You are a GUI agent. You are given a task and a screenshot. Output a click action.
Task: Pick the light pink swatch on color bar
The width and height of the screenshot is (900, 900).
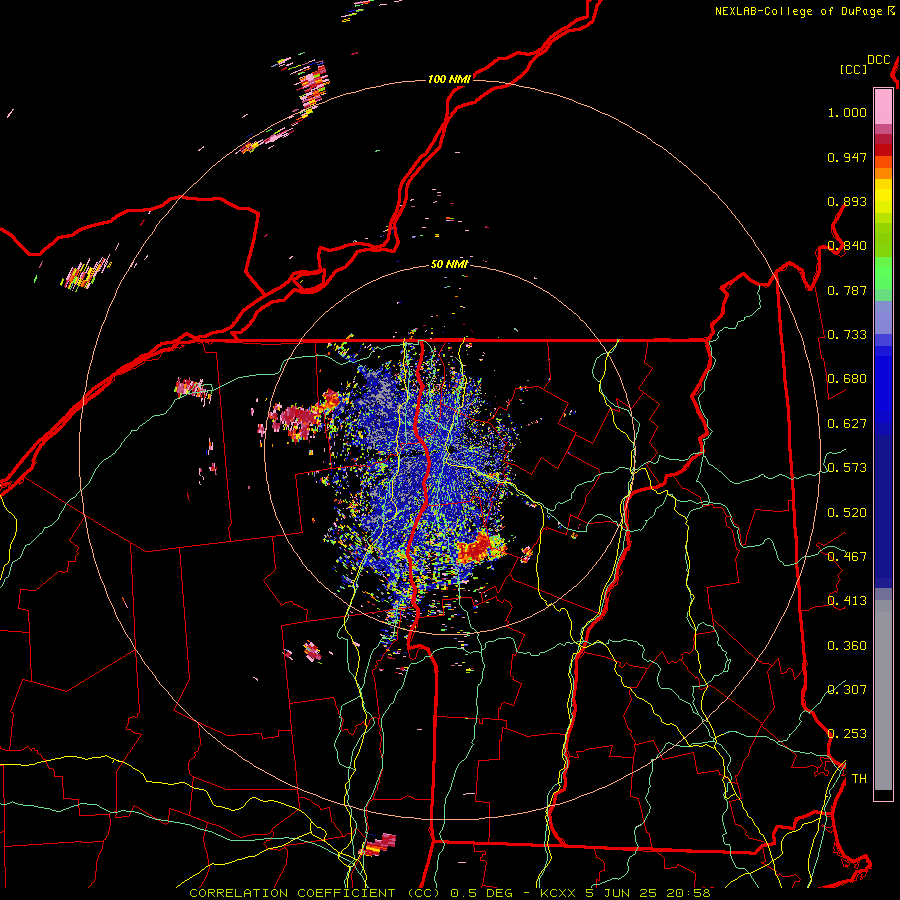point(883,106)
